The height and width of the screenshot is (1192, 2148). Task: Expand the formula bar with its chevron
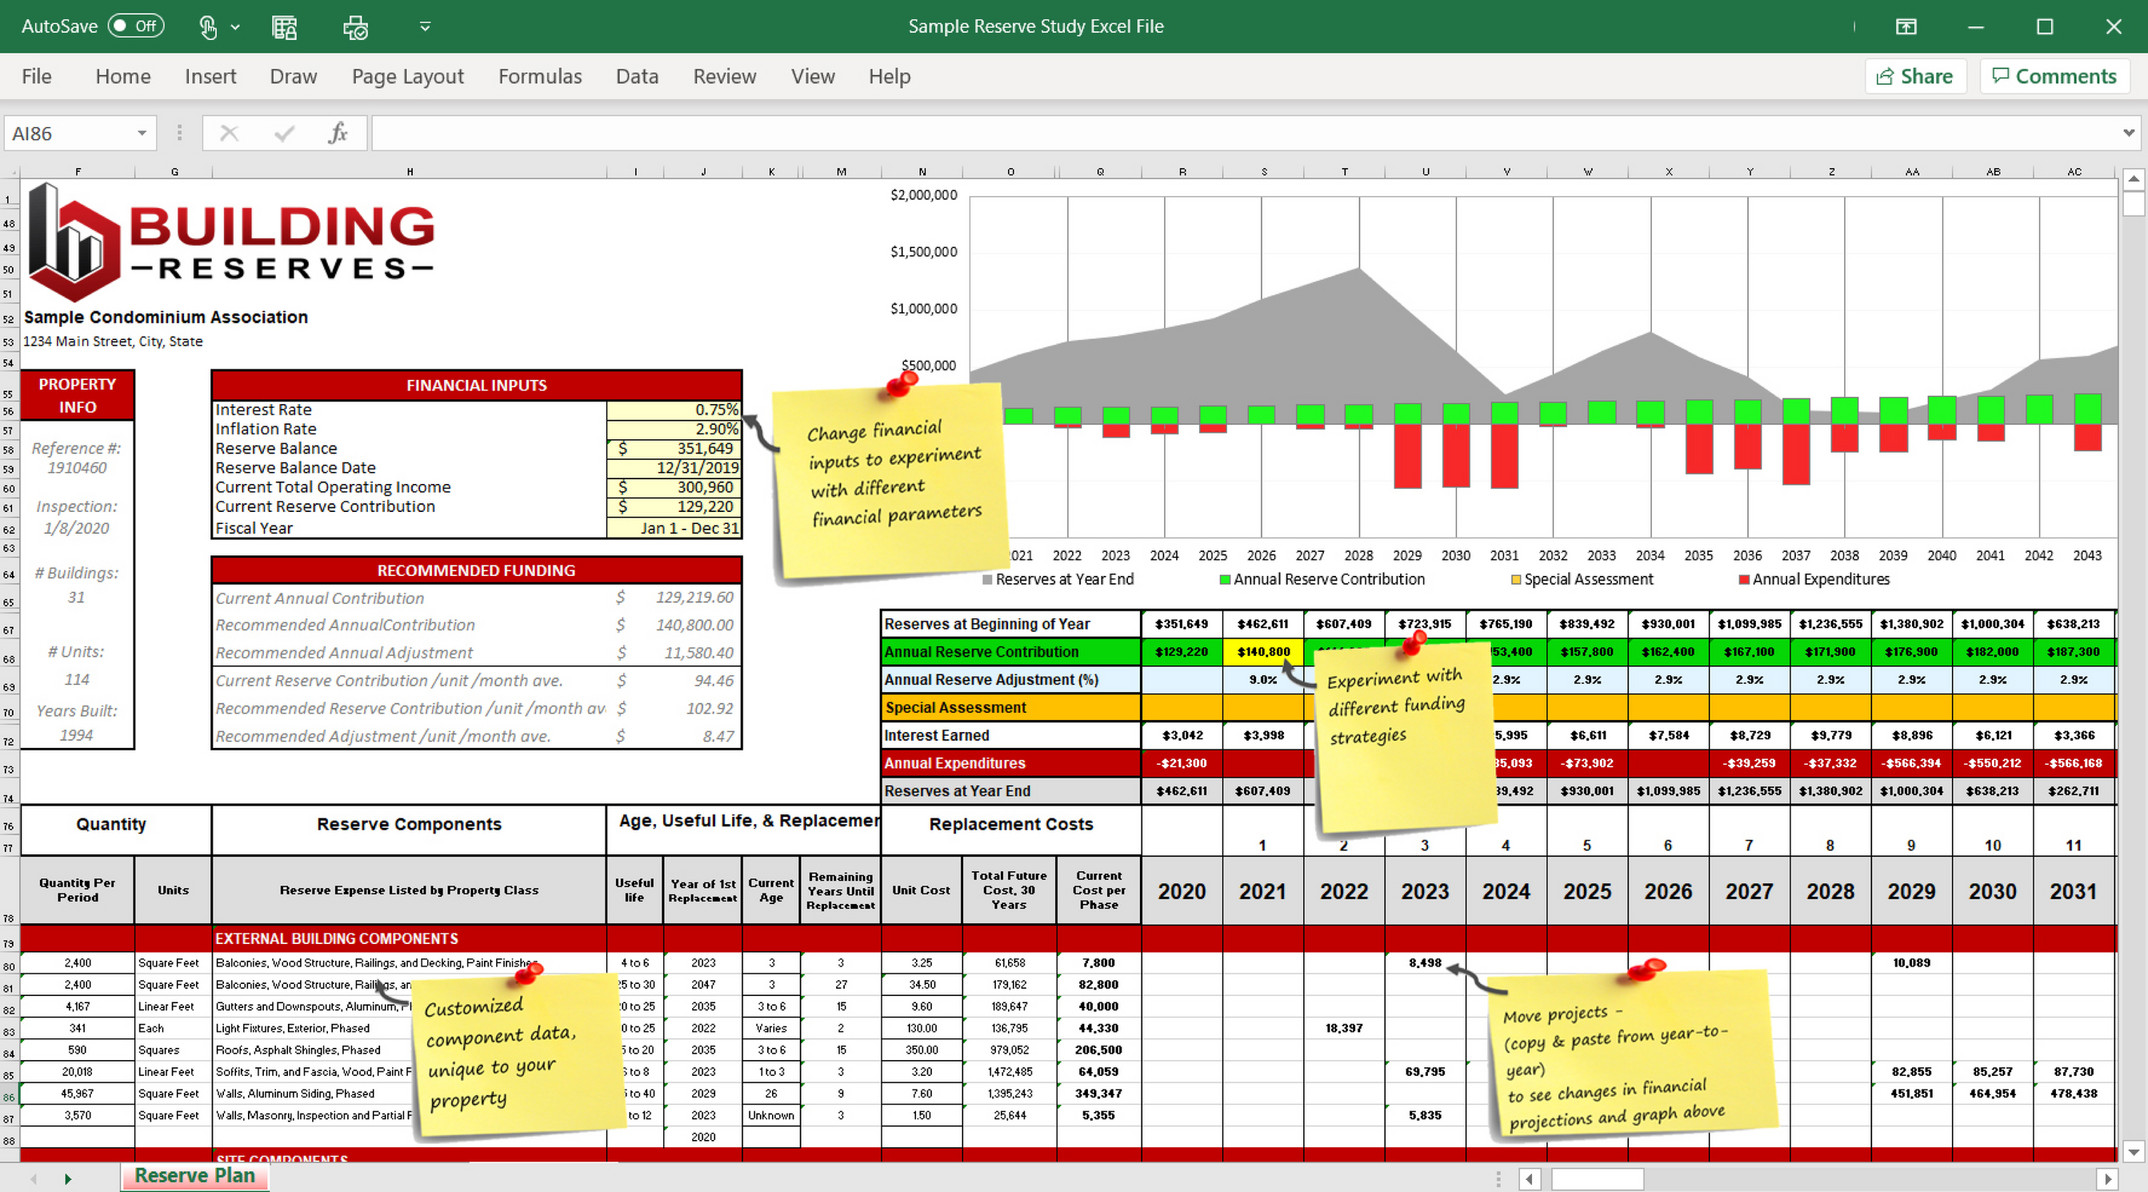2128,132
